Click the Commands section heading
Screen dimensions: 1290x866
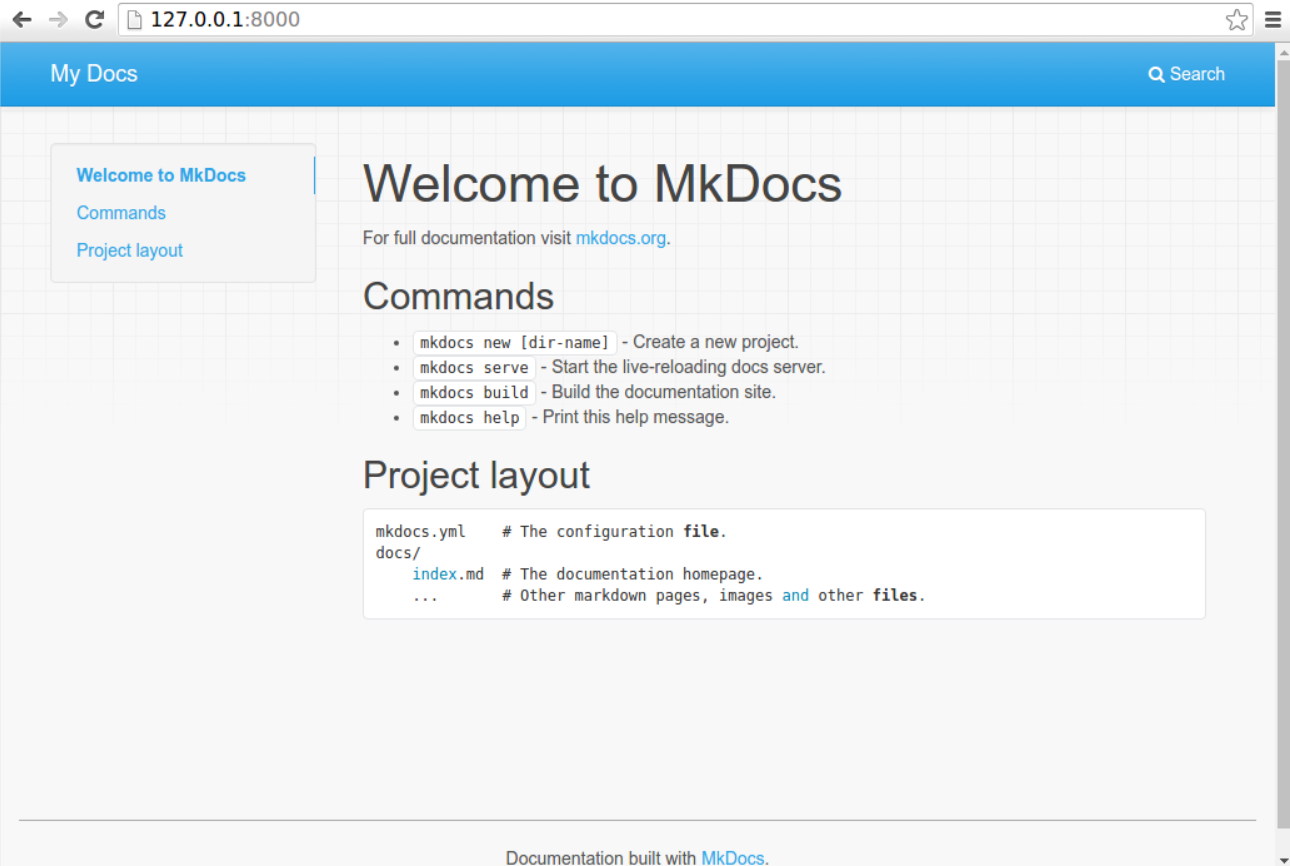(x=458, y=296)
